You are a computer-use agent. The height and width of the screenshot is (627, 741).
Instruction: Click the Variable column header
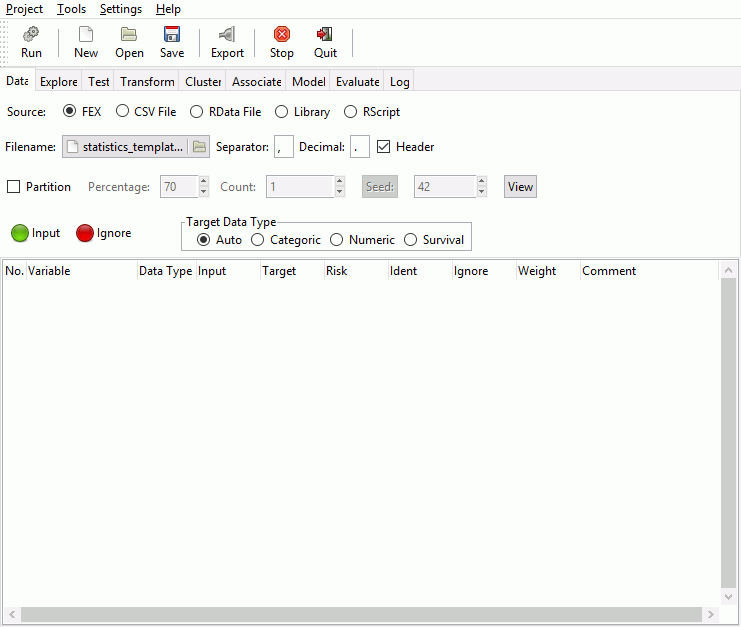[x=81, y=271]
